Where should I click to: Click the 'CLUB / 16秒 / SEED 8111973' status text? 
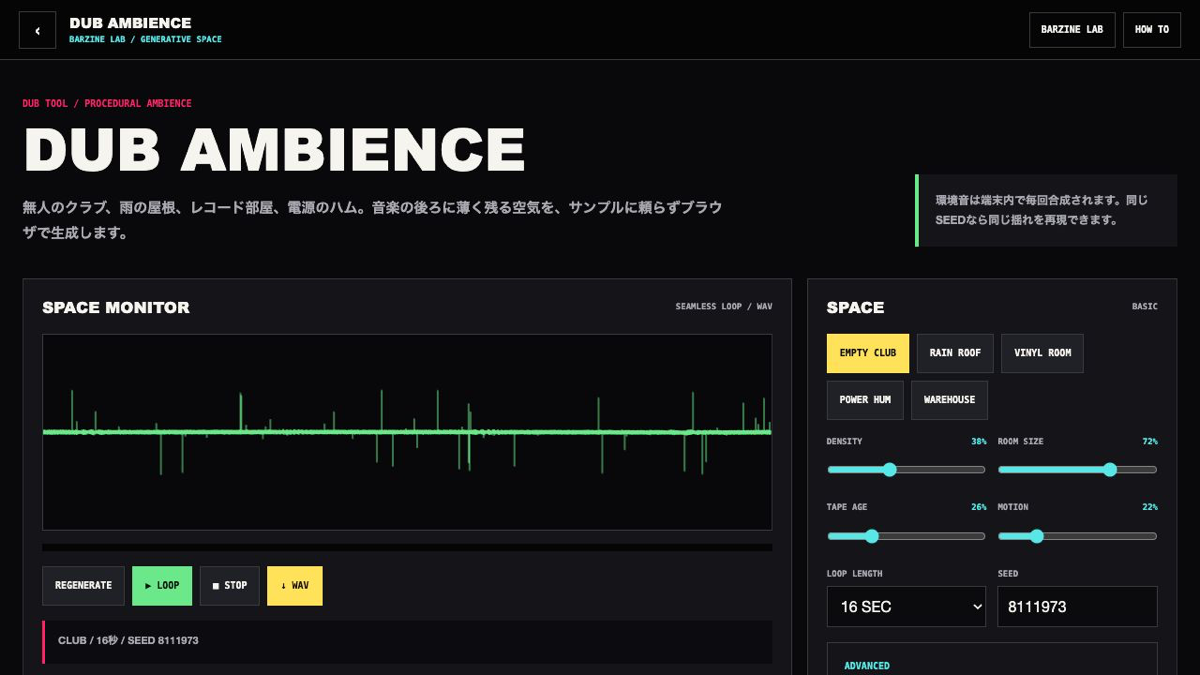coord(128,640)
